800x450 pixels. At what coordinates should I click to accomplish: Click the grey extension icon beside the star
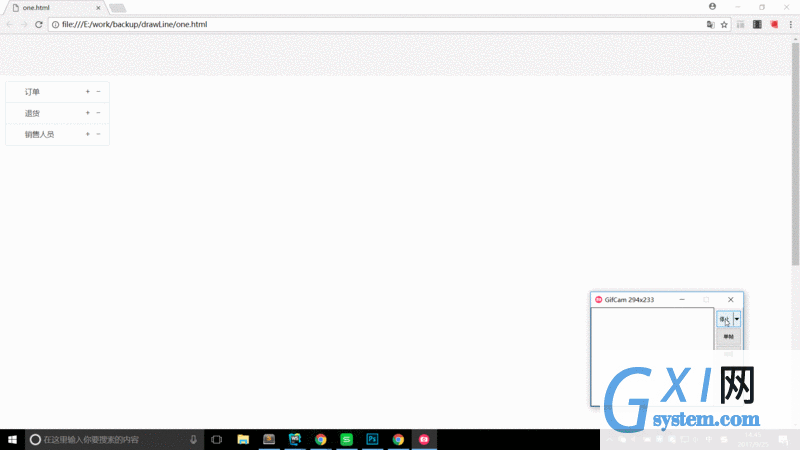point(740,24)
